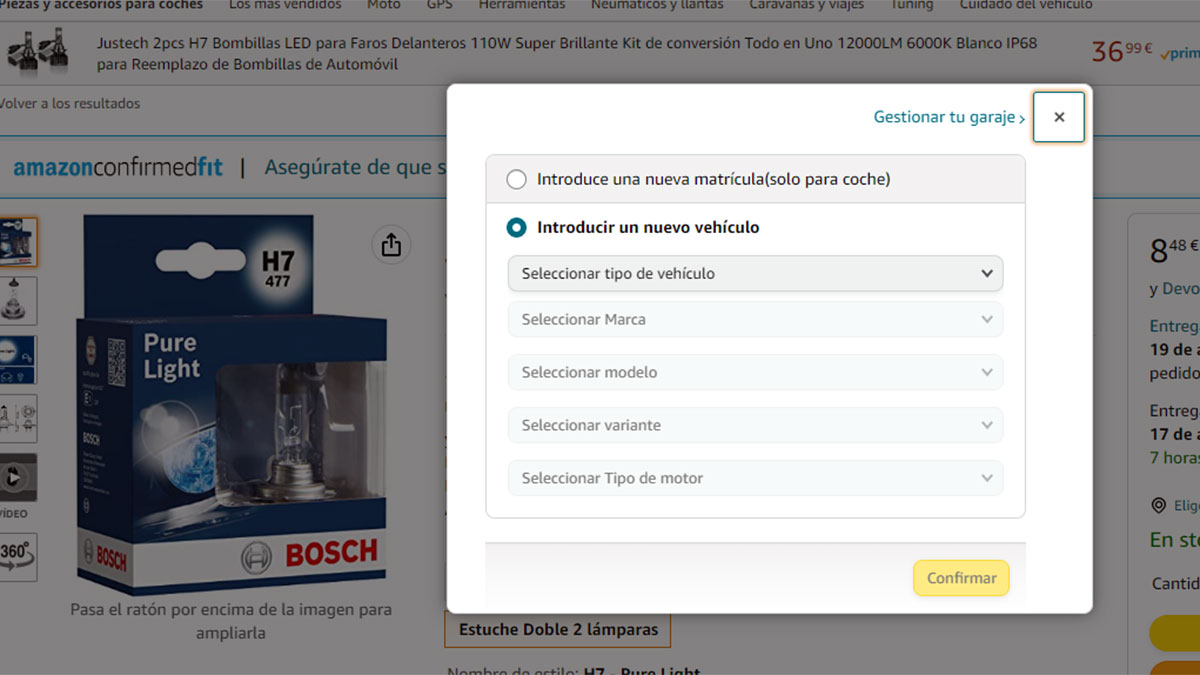Select 'Introducir un nuevo vehículo' radio button
Screen dimensions: 1200x675
pos(516,228)
